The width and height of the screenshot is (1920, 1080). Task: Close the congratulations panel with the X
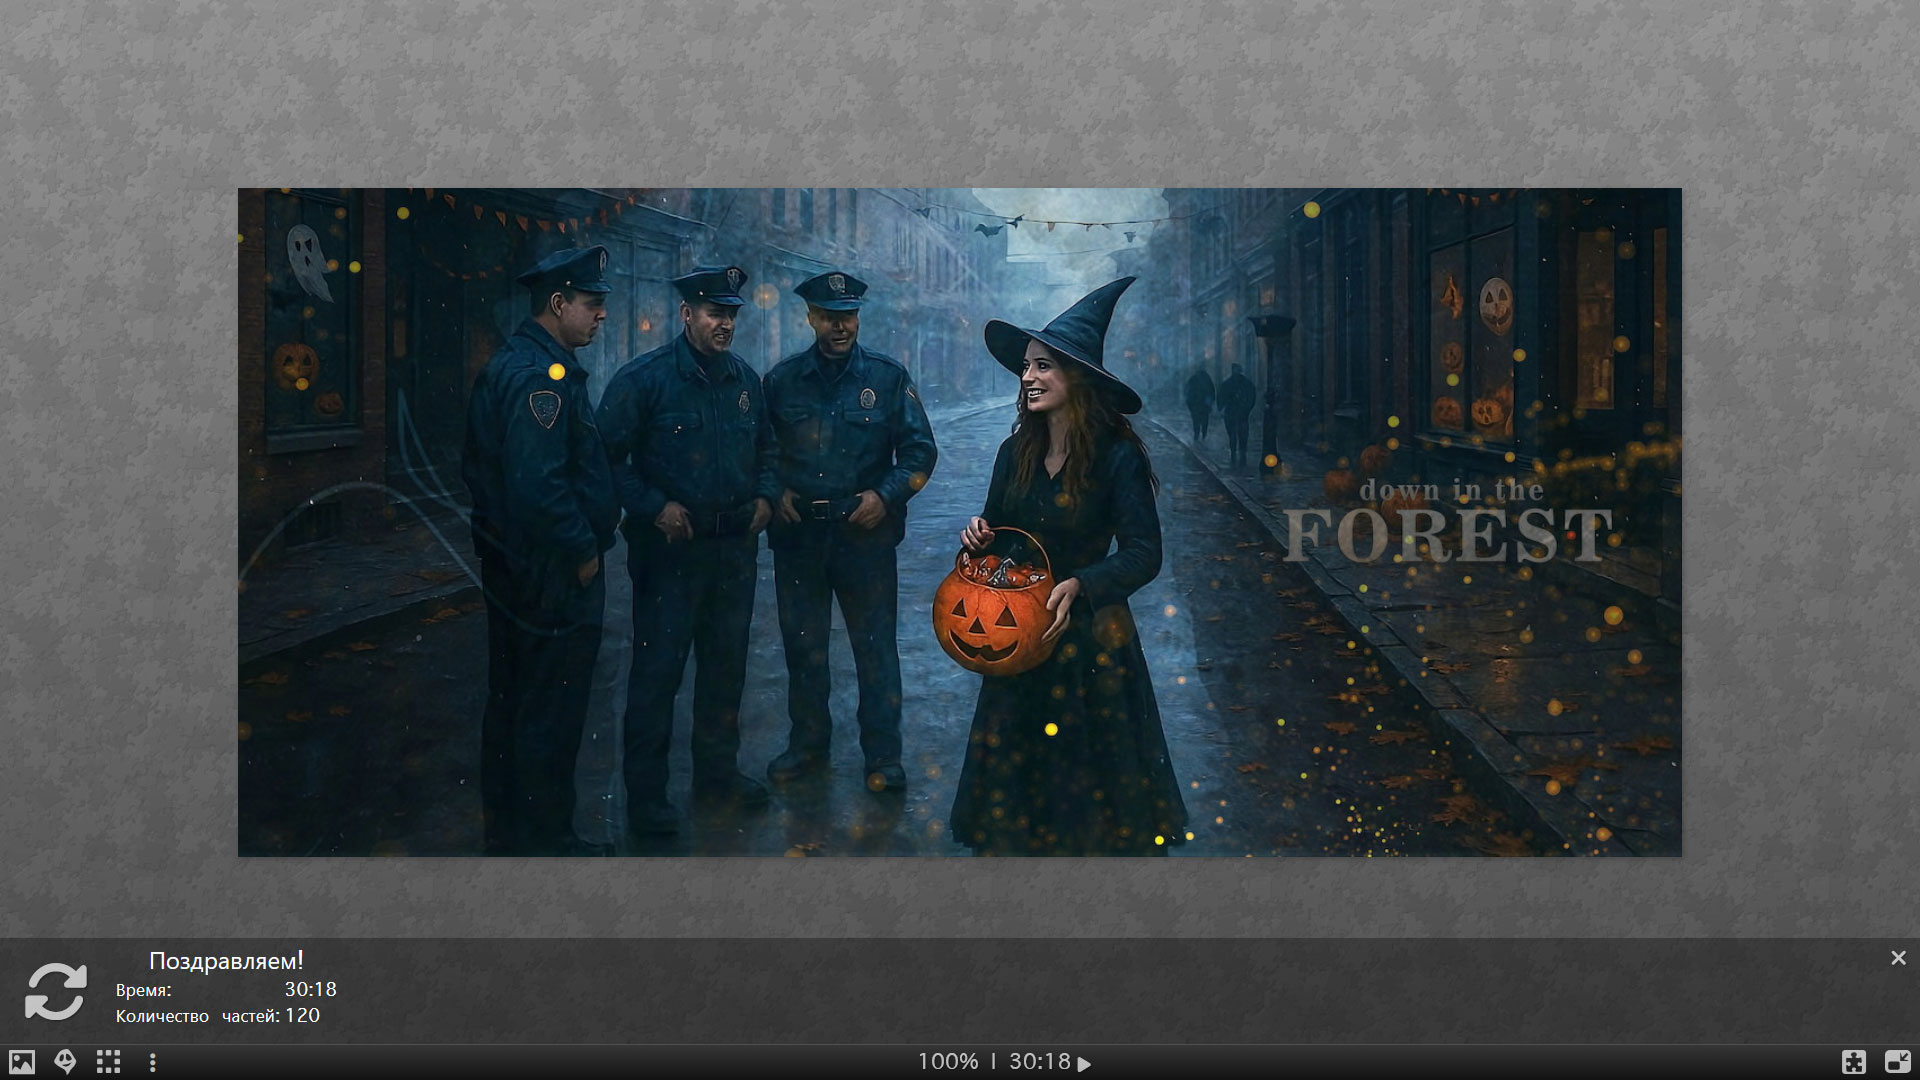pos(1898,958)
